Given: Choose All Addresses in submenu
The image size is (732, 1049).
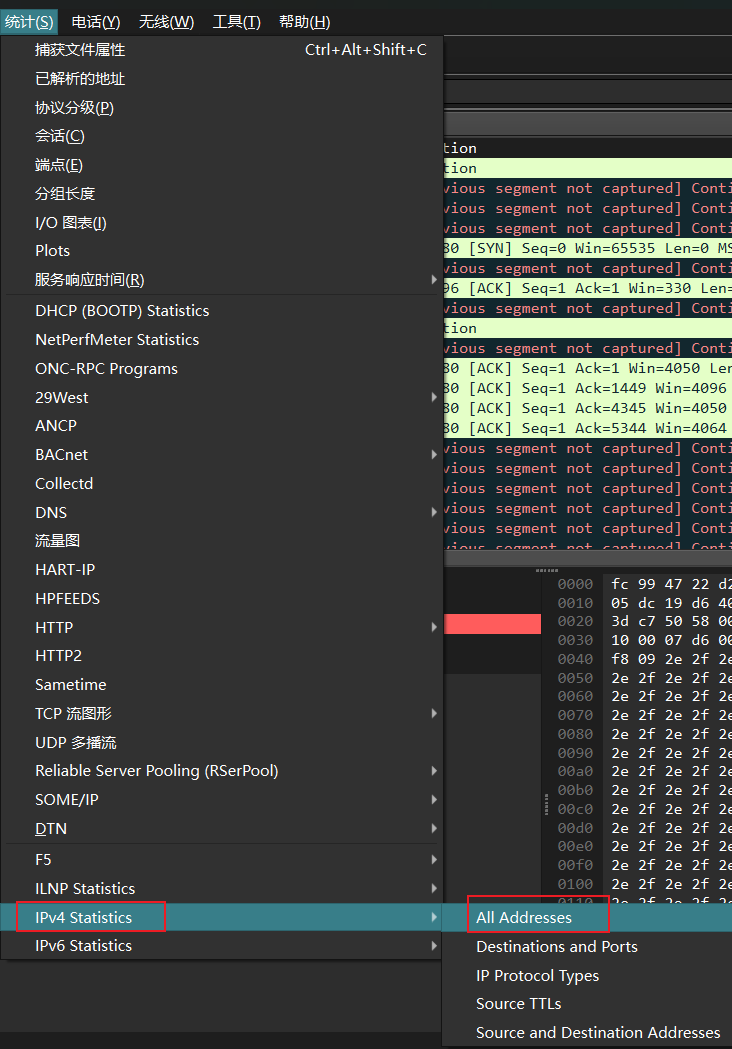Looking at the screenshot, I should (x=587, y=917).
